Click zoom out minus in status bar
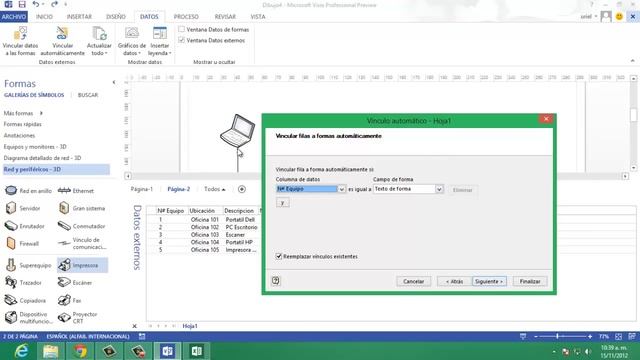The image size is (640, 360). [x=536, y=336]
